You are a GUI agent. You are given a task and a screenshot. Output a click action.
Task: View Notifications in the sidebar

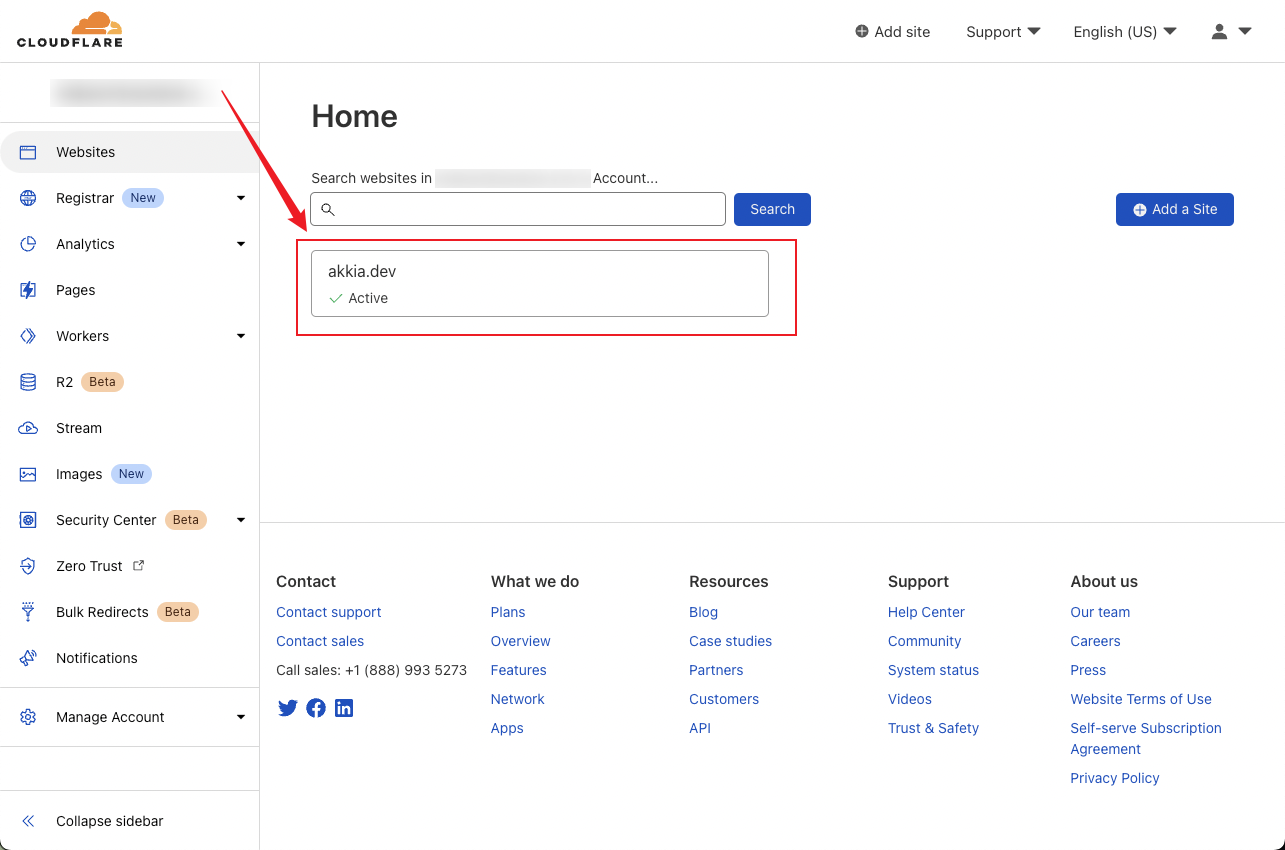click(x=97, y=658)
